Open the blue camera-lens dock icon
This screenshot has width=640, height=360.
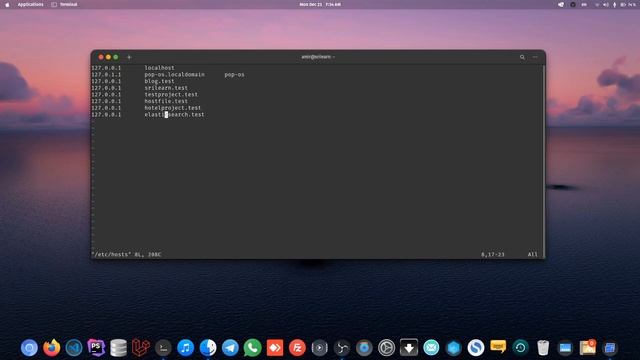pyautogui.click(x=364, y=348)
